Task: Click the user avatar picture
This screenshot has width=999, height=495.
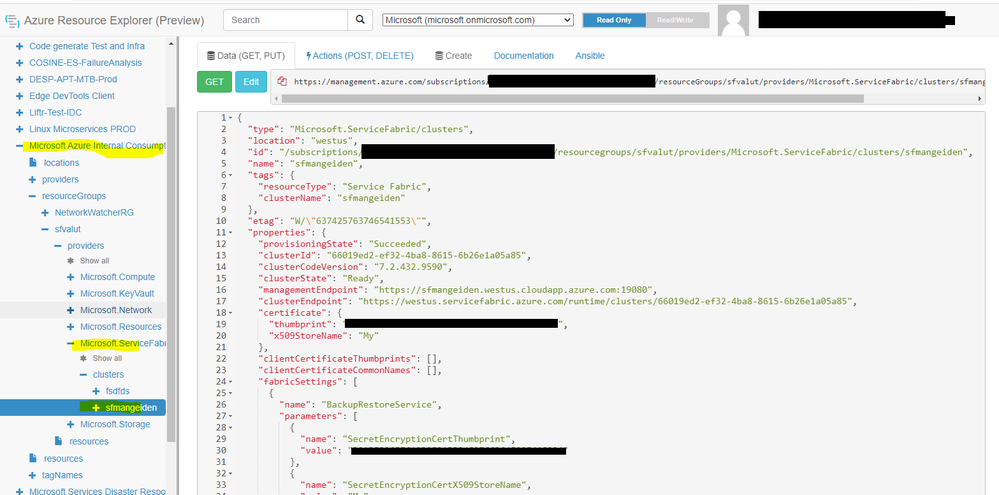Action: tap(733, 20)
